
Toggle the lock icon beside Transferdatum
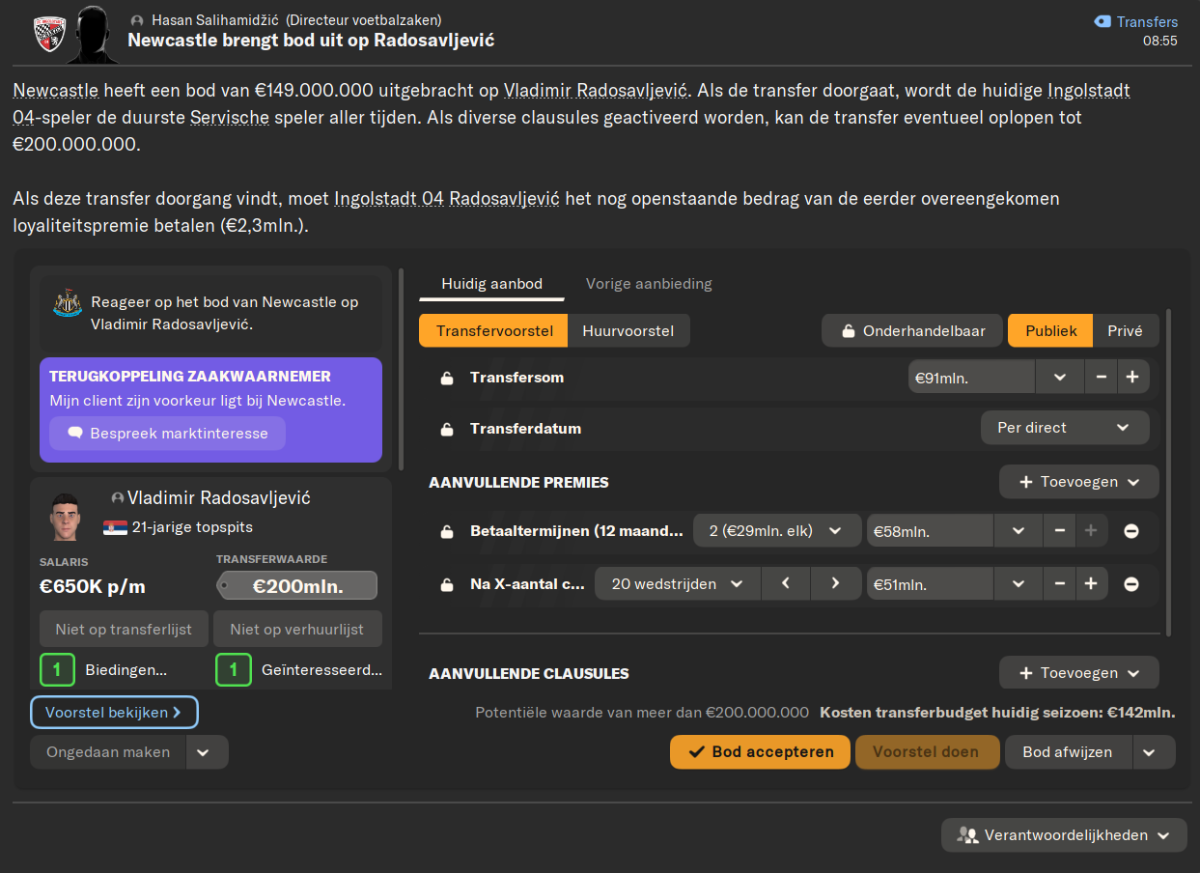point(447,429)
